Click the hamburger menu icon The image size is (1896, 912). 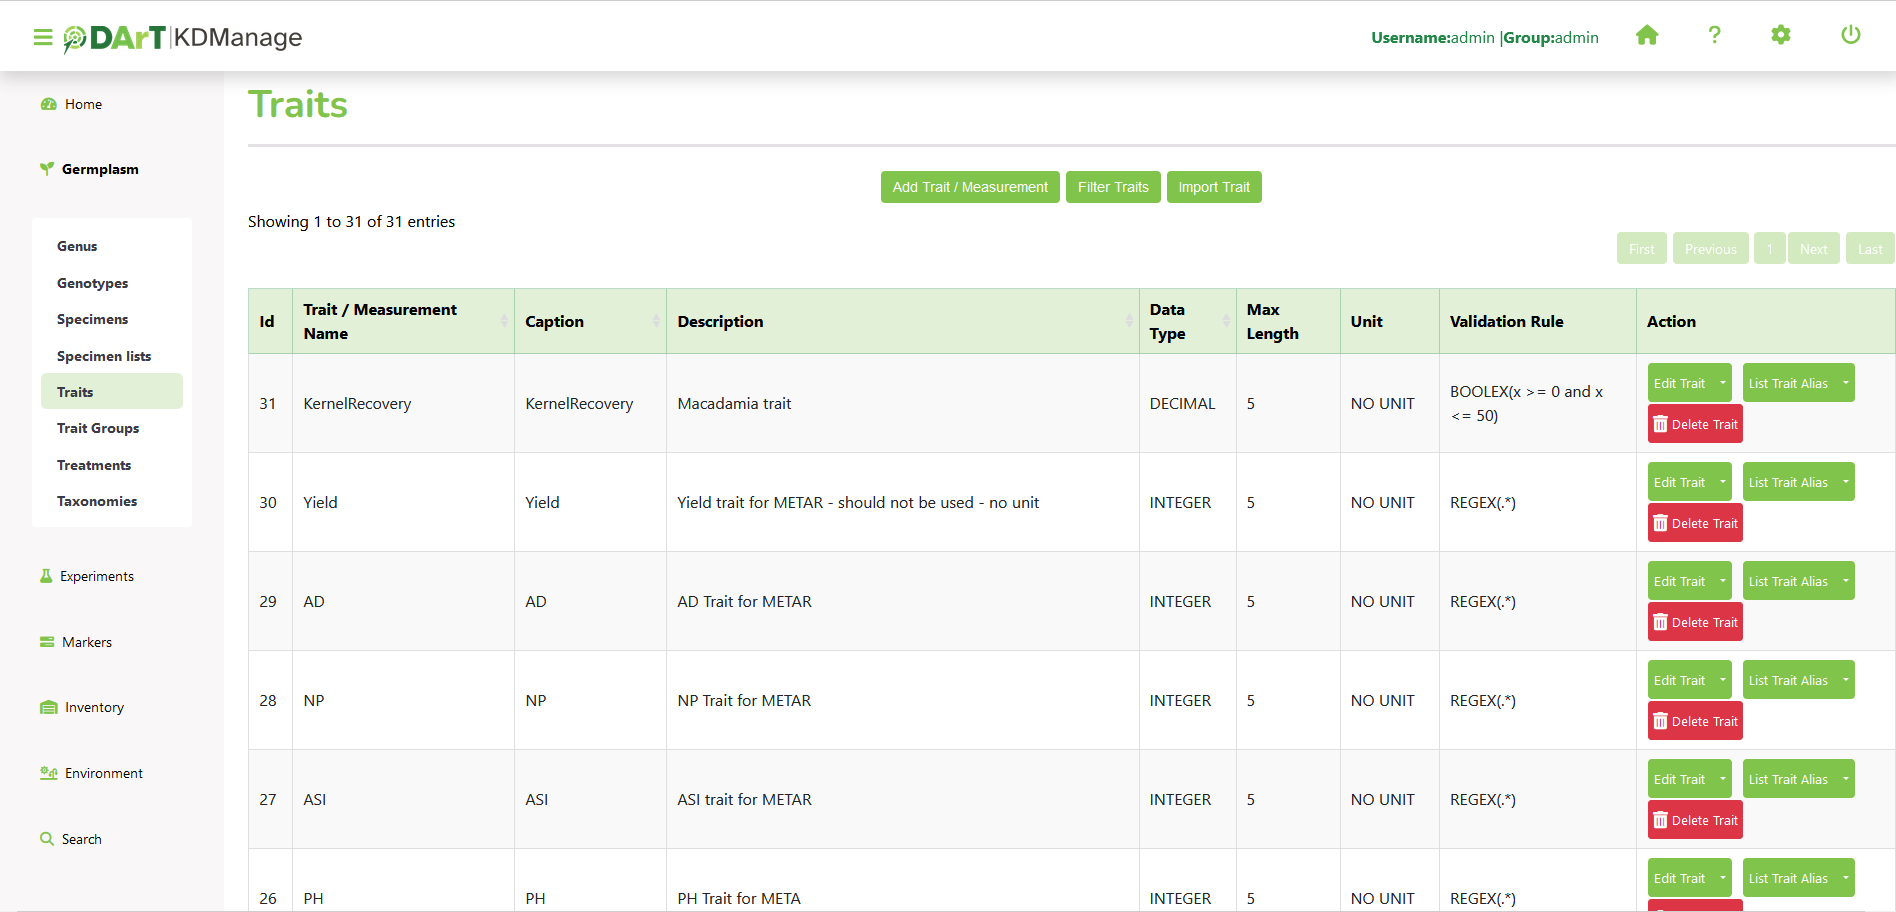click(43, 38)
